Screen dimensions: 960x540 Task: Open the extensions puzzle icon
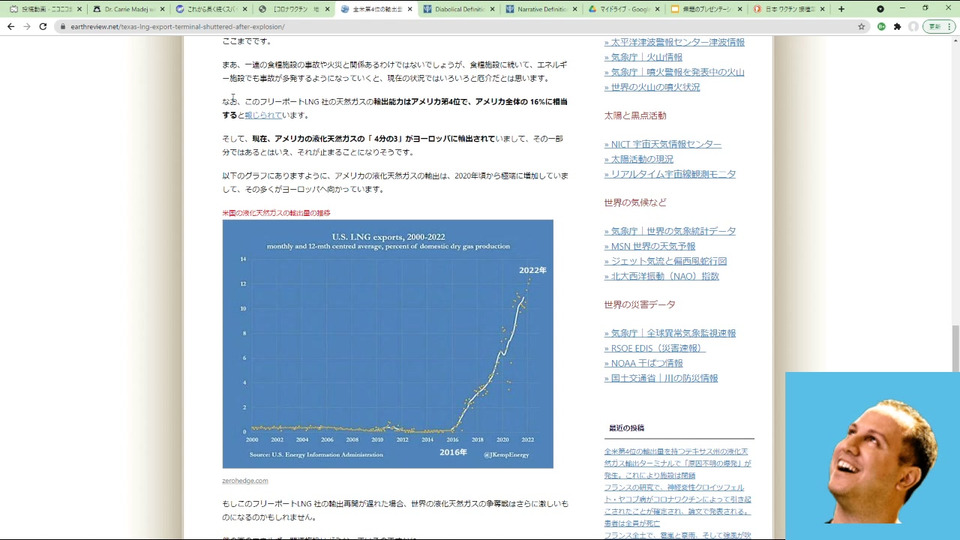point(898,26)
